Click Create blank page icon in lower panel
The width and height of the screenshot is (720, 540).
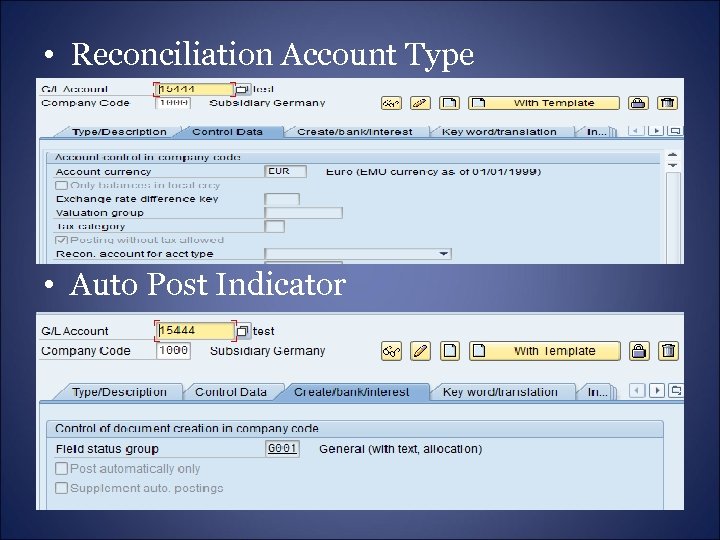coord(450,351)
